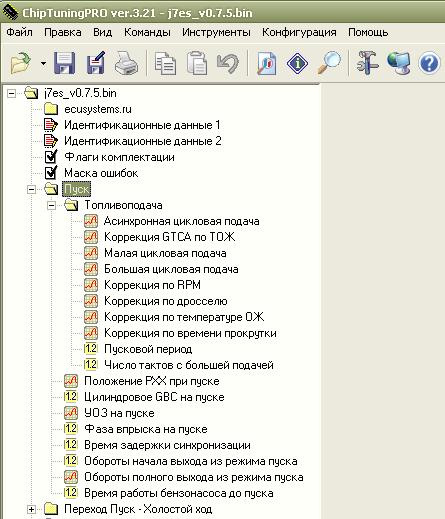Image resolution: width=445 pixels, height=519 pixels.
Task: Click graph icon of Коррекция по температуре ОЖ
Action: click(x=91, y=317)
